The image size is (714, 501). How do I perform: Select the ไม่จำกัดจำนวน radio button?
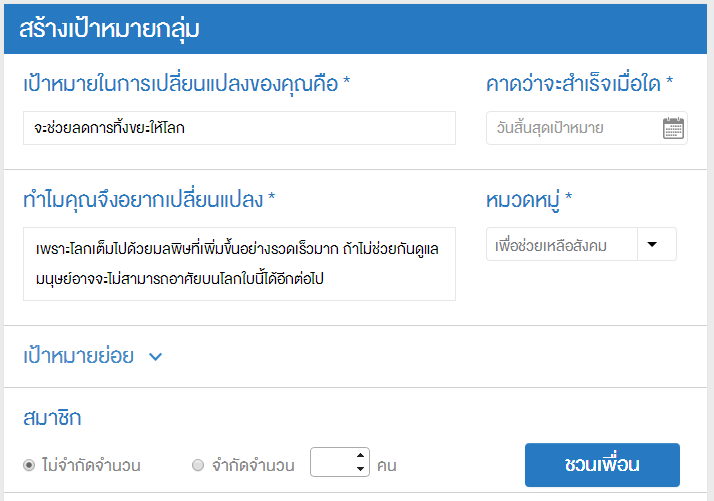[x=29, y=465]
